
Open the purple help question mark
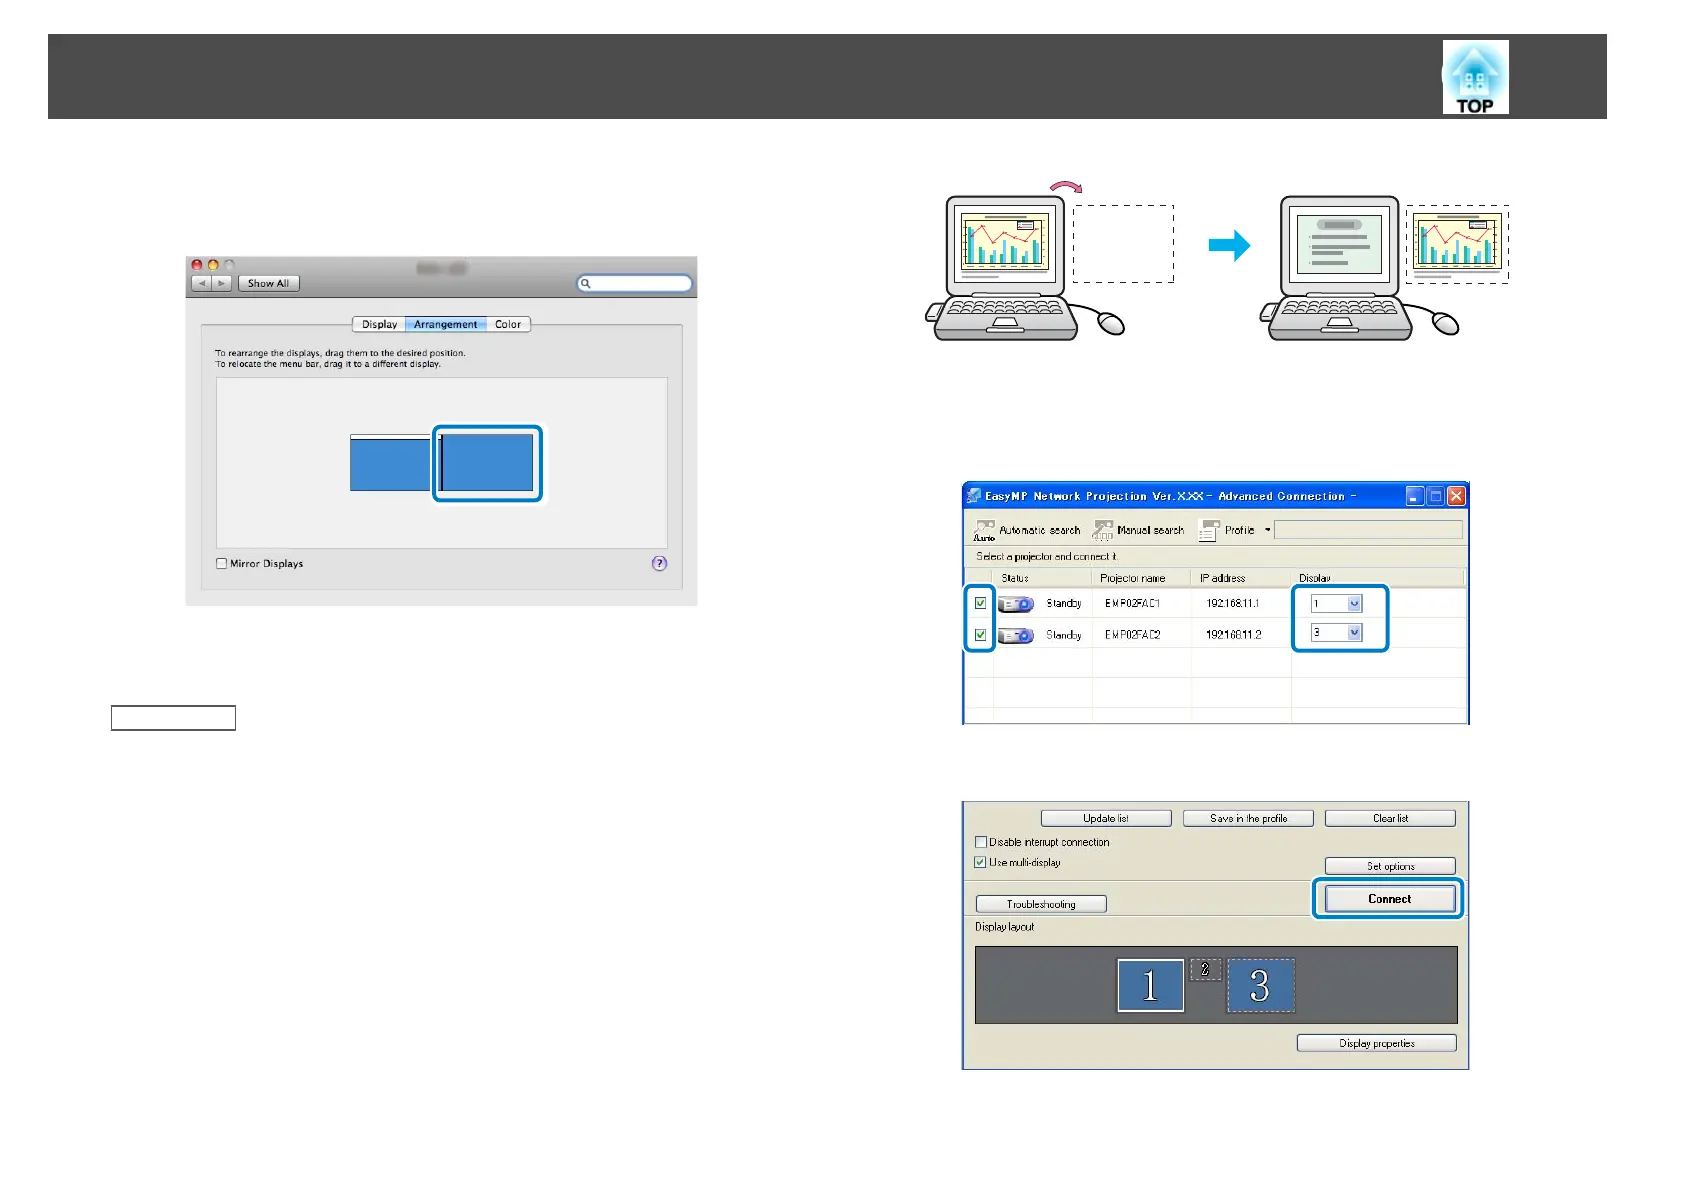click(x=659, y=564)
